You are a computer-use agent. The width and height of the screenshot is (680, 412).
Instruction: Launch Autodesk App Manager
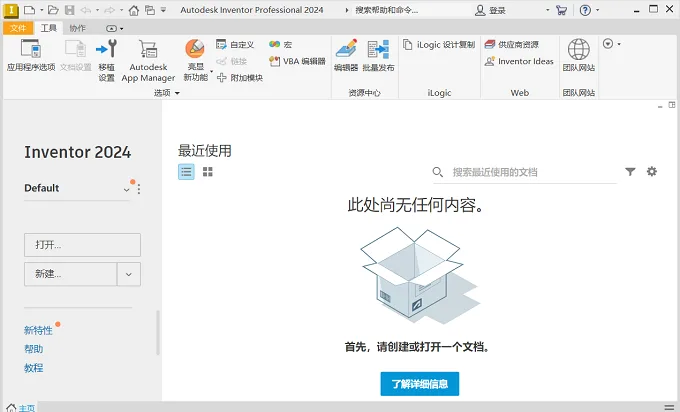click(x=148, y=60)
